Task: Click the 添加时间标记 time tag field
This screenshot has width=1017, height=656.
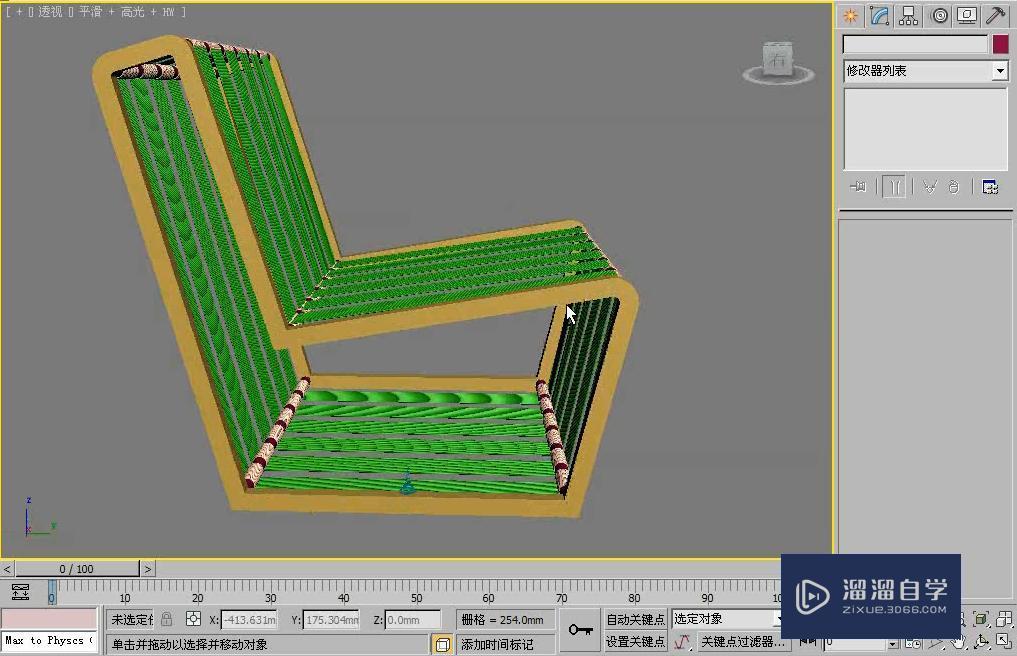Action: point(505,644)
